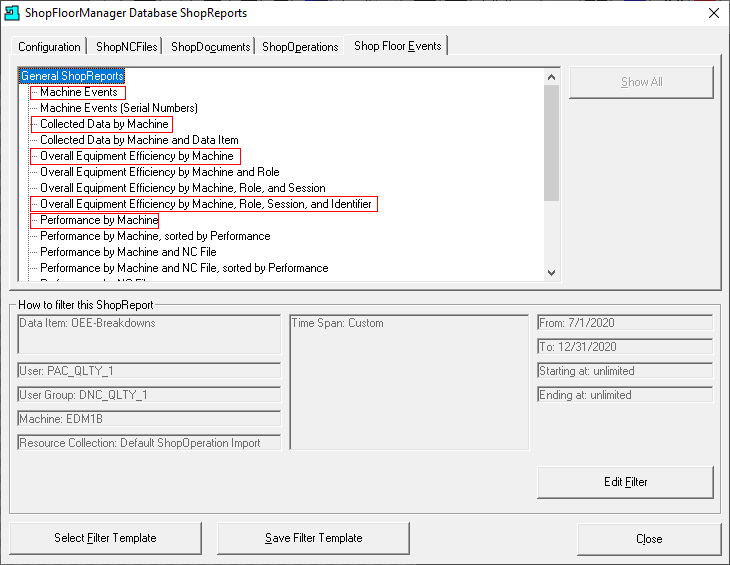730x565 pixels.
Task: Click the Time Span: Custom box
Action: point(409,382)
